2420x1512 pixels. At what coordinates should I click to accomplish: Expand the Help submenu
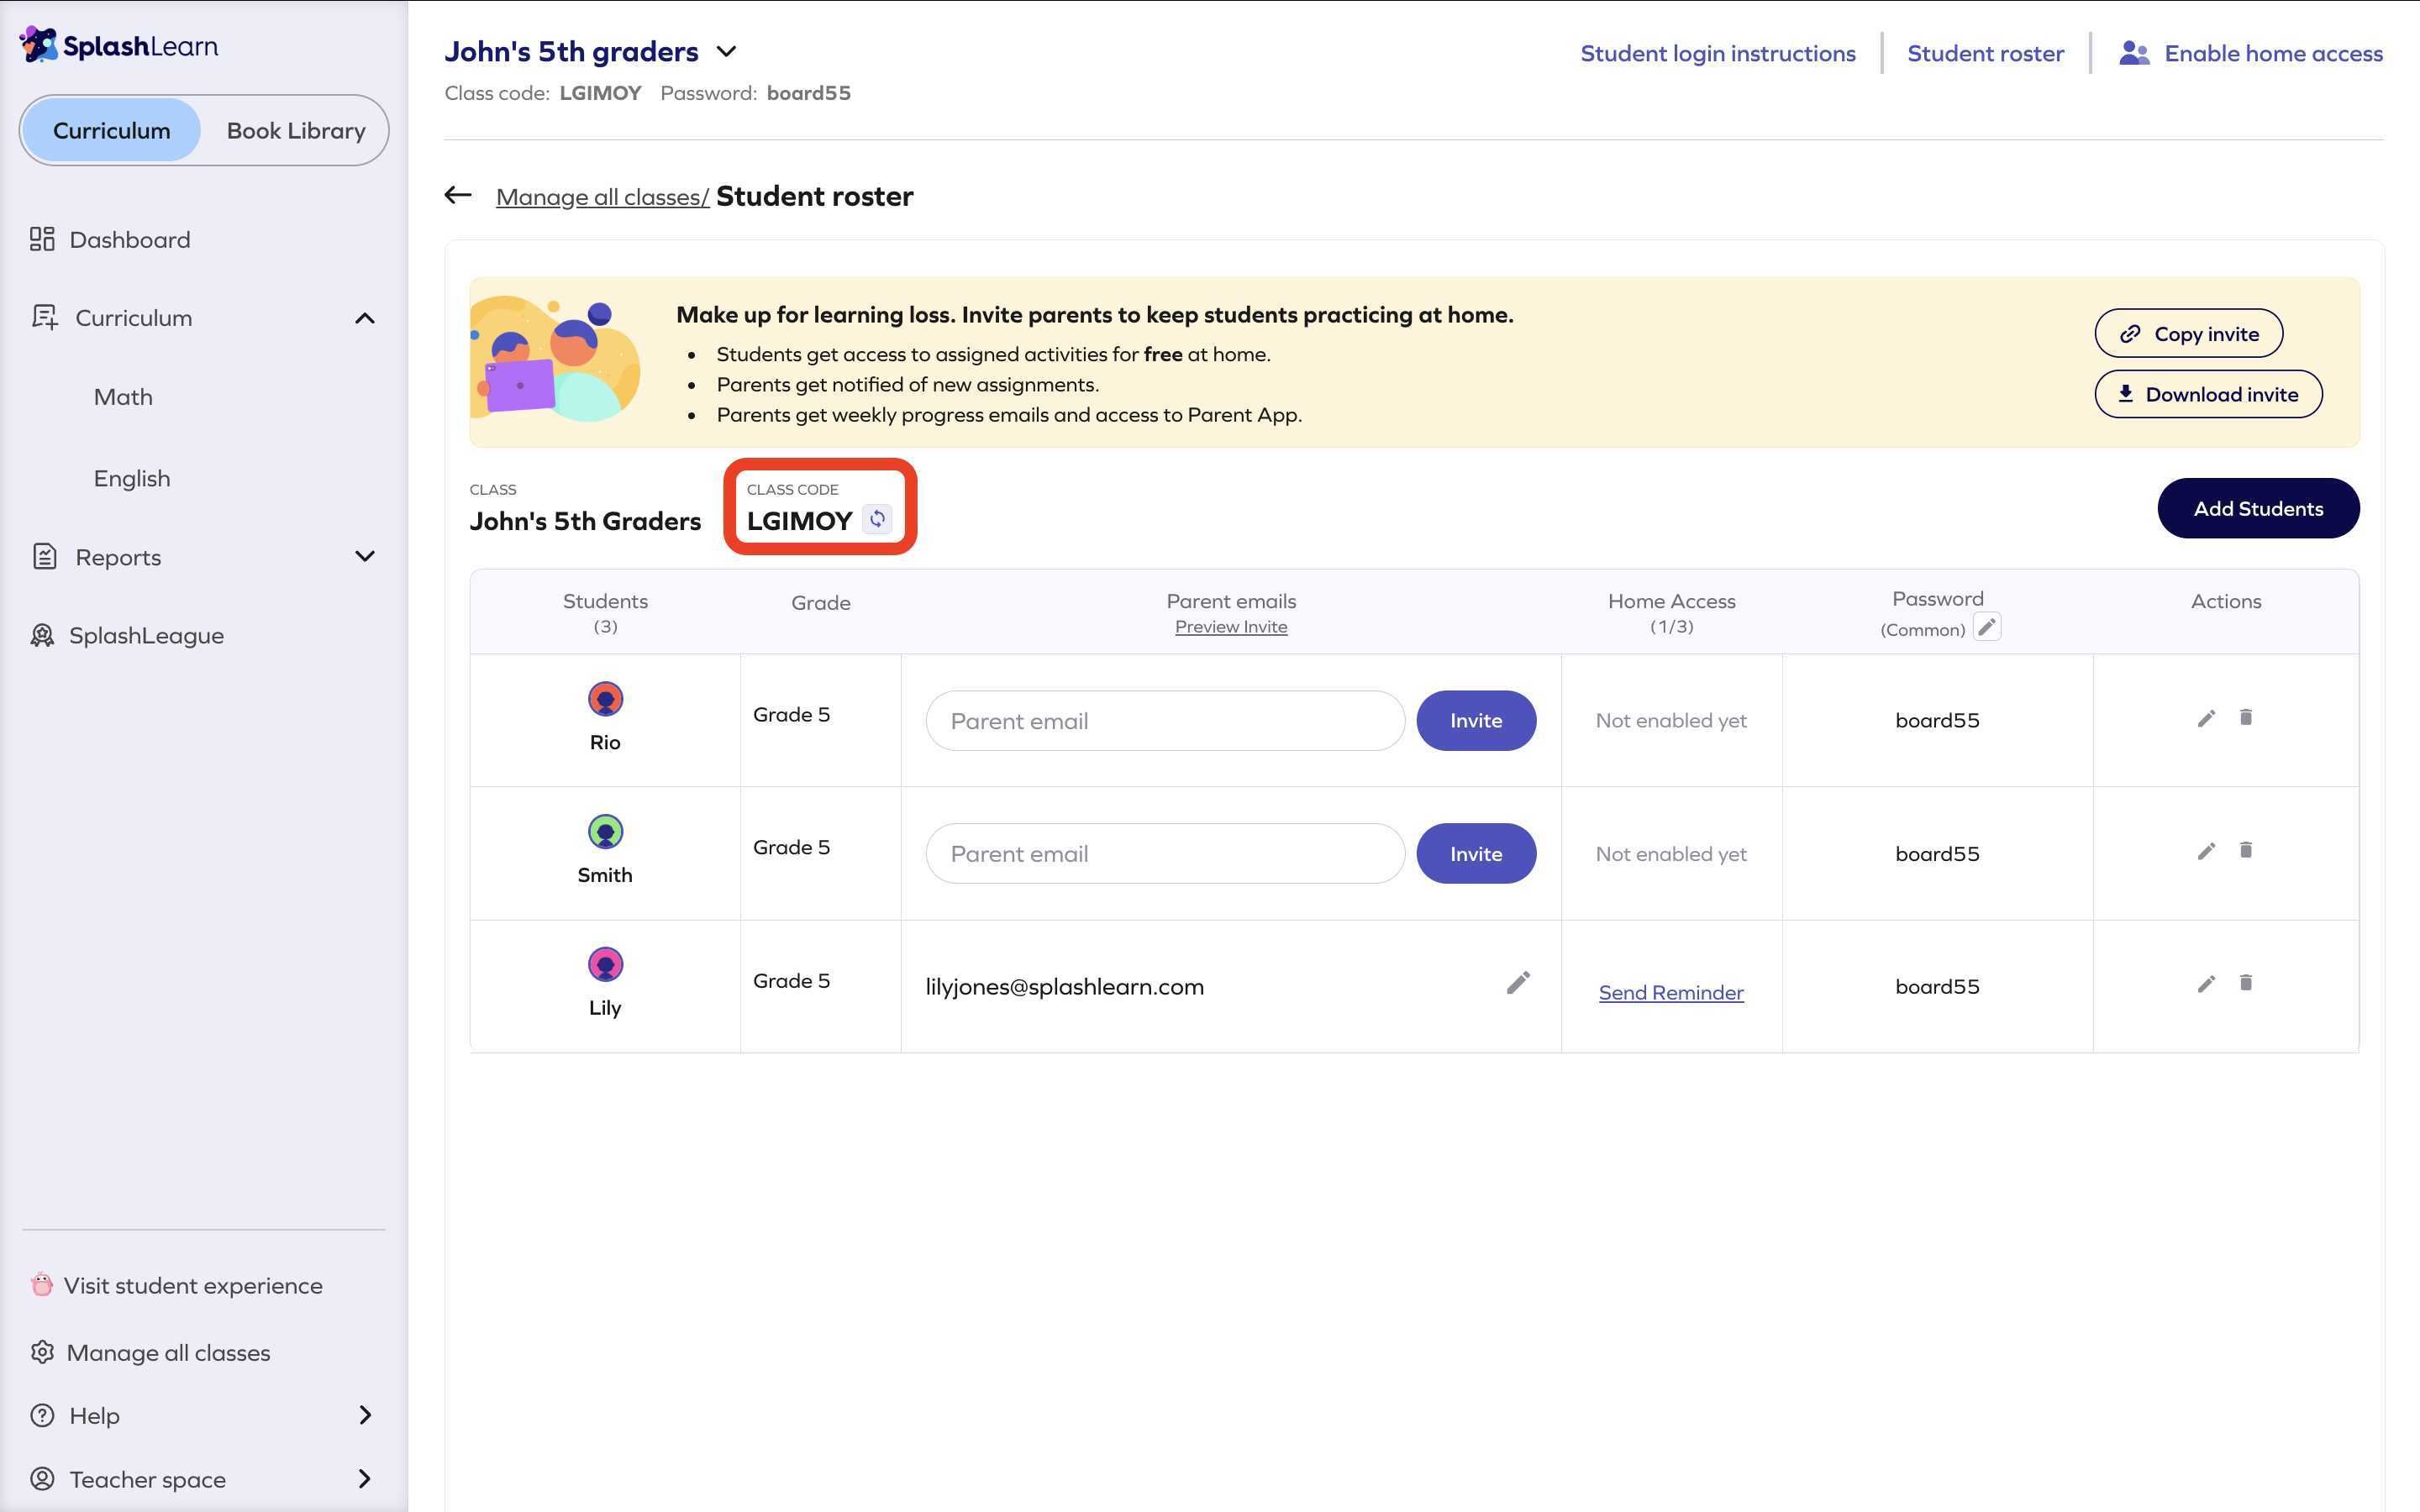tap(365, 1415)
